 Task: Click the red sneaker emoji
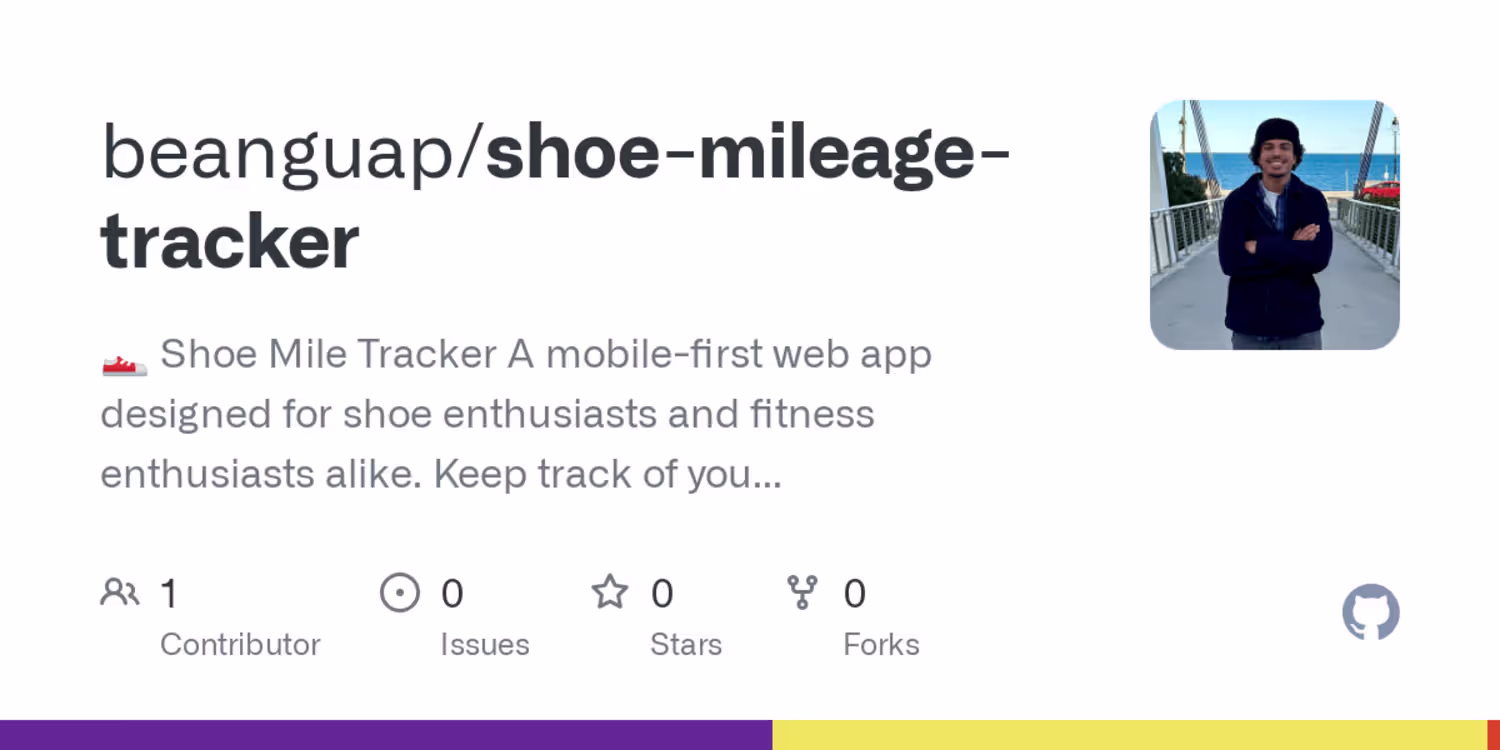125,356
